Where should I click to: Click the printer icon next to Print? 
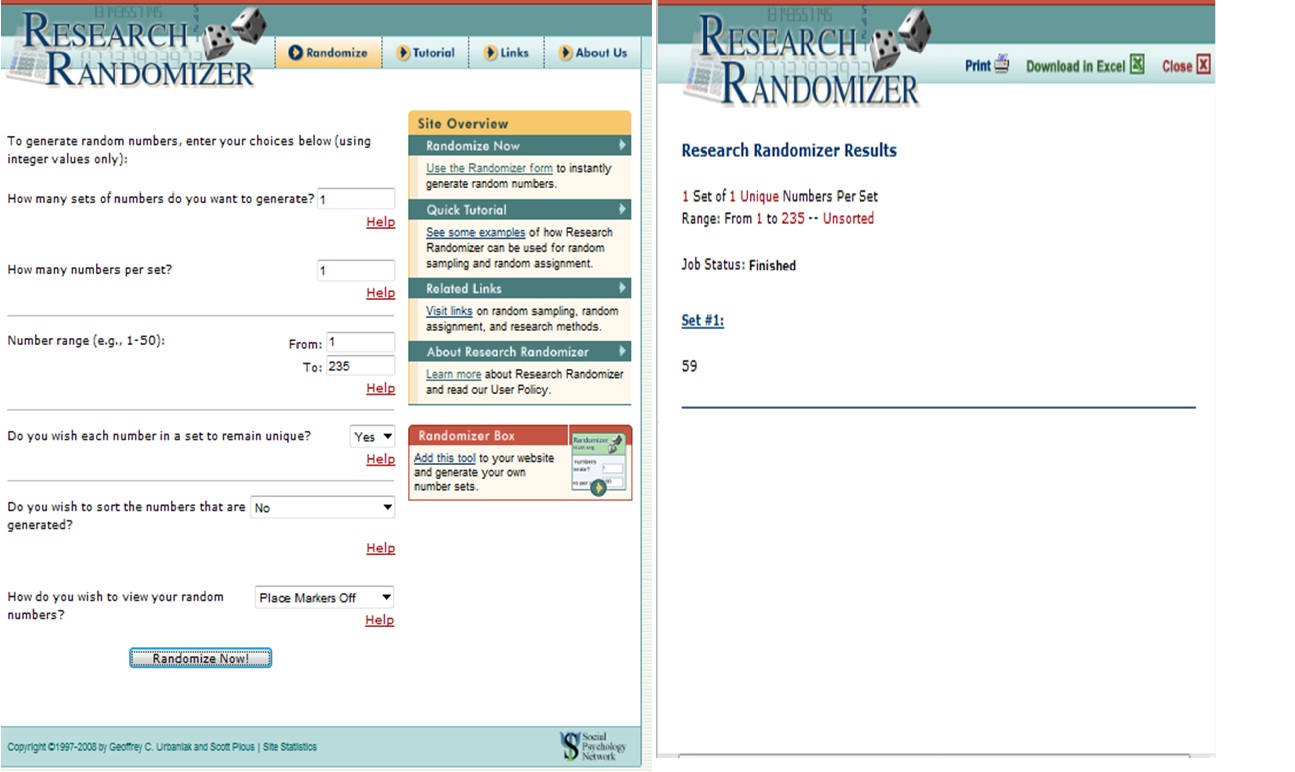pos(1002,65)
